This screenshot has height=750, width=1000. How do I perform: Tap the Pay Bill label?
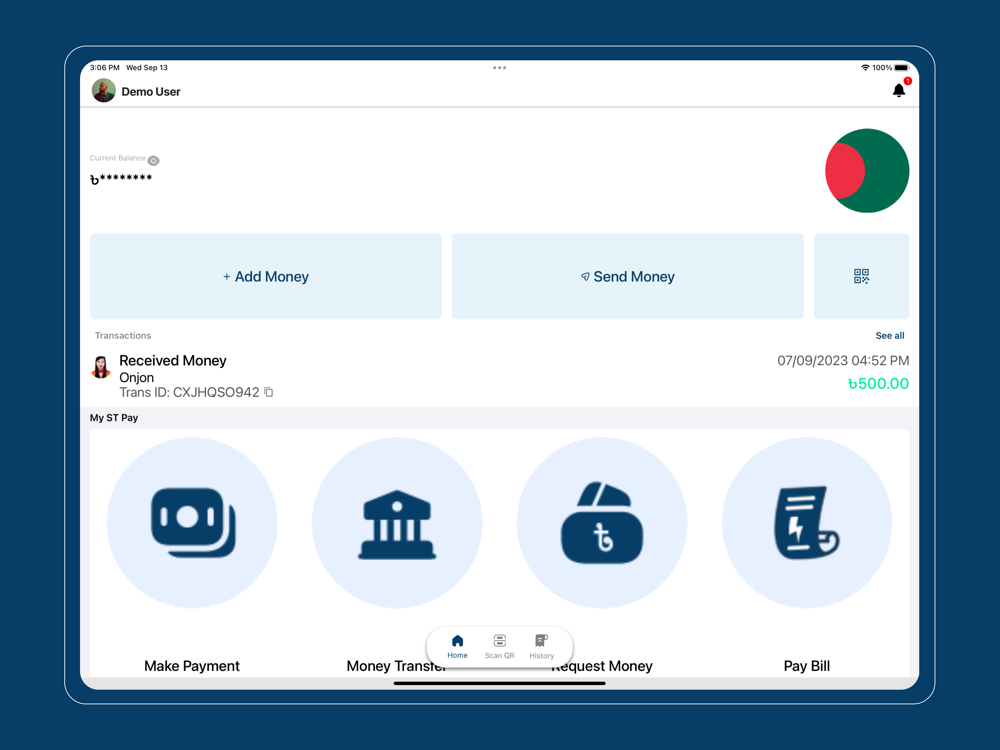[x=807, y=666]
